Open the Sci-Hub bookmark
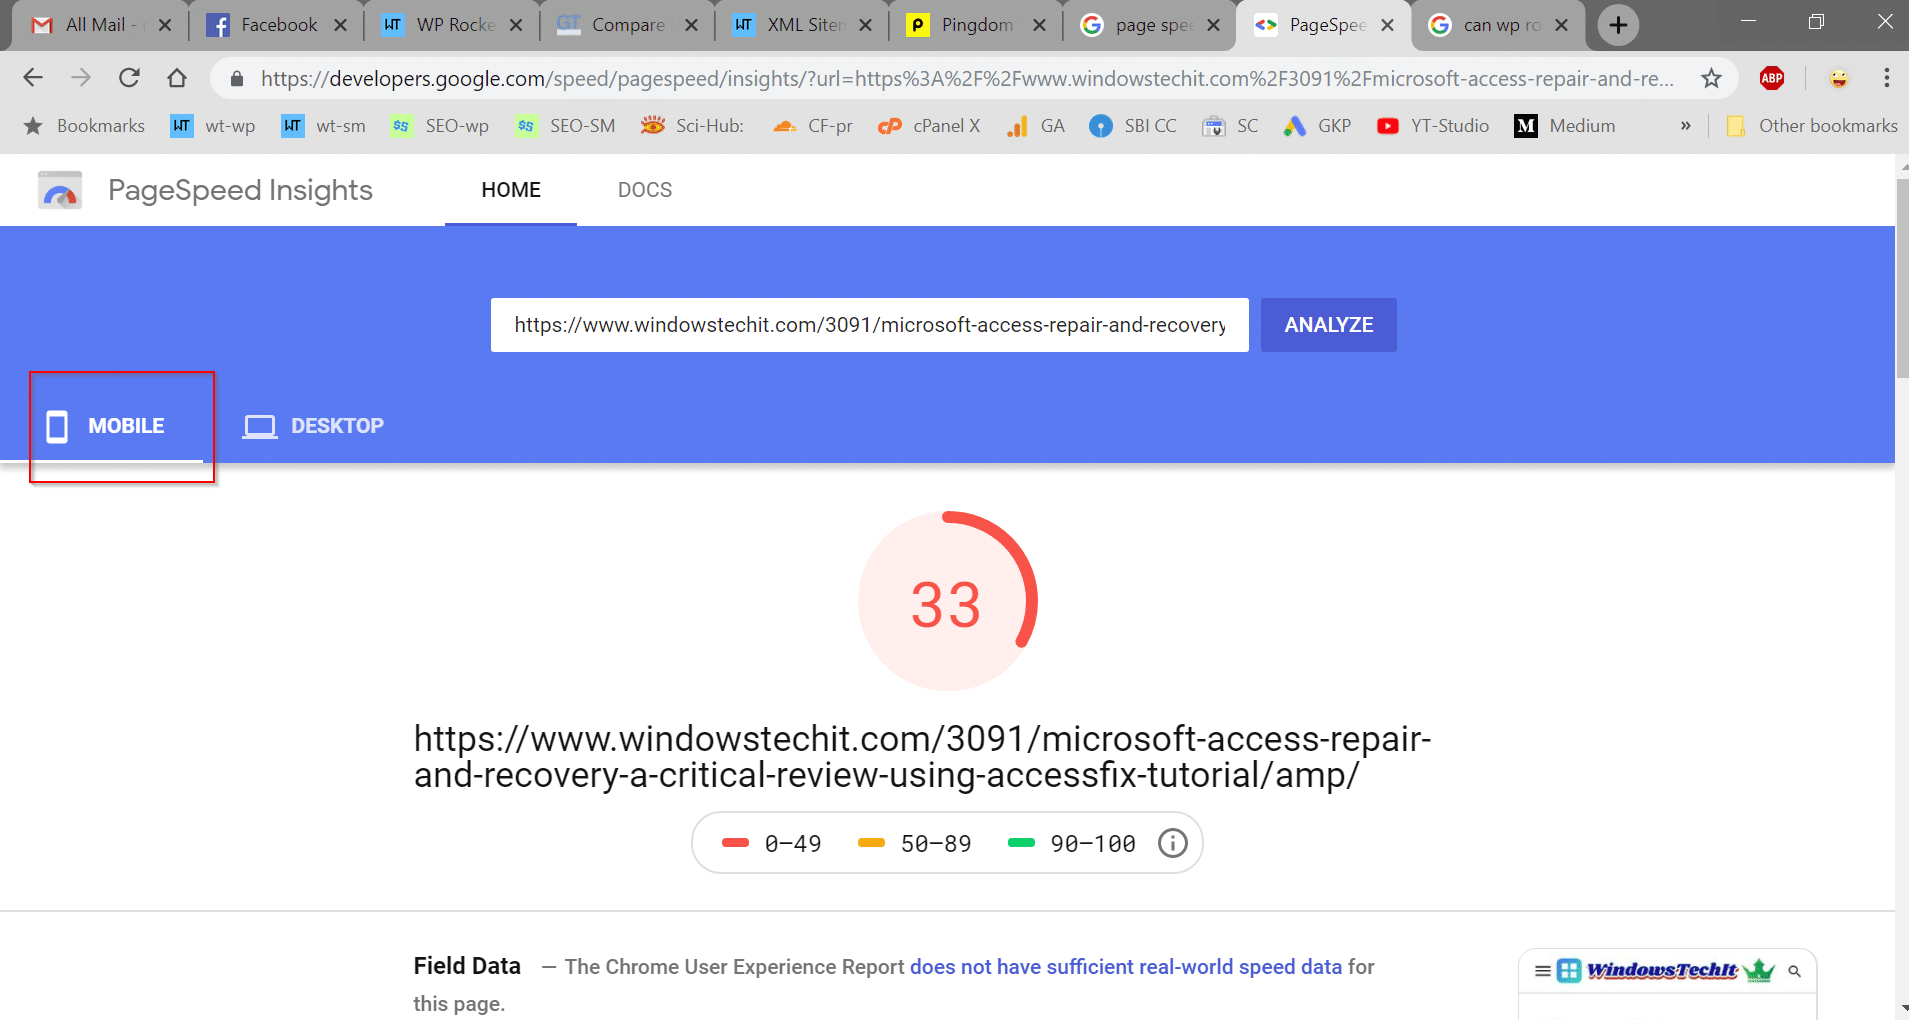 pos(693,126)
